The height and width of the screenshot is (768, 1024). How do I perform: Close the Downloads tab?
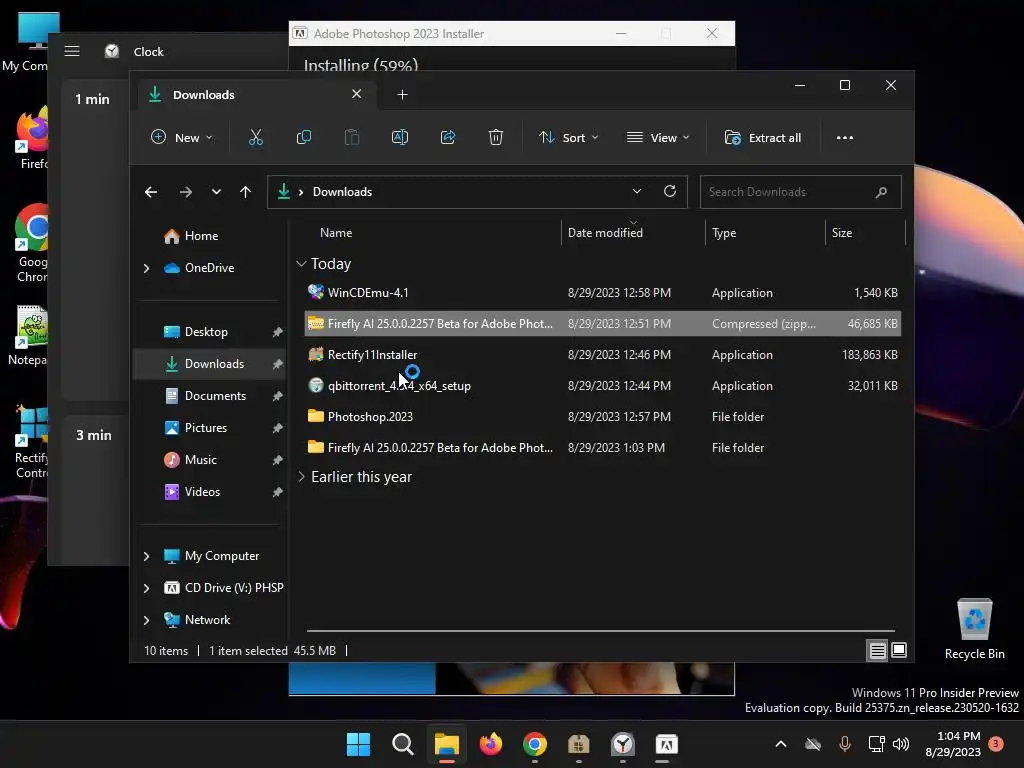(357, 94)
